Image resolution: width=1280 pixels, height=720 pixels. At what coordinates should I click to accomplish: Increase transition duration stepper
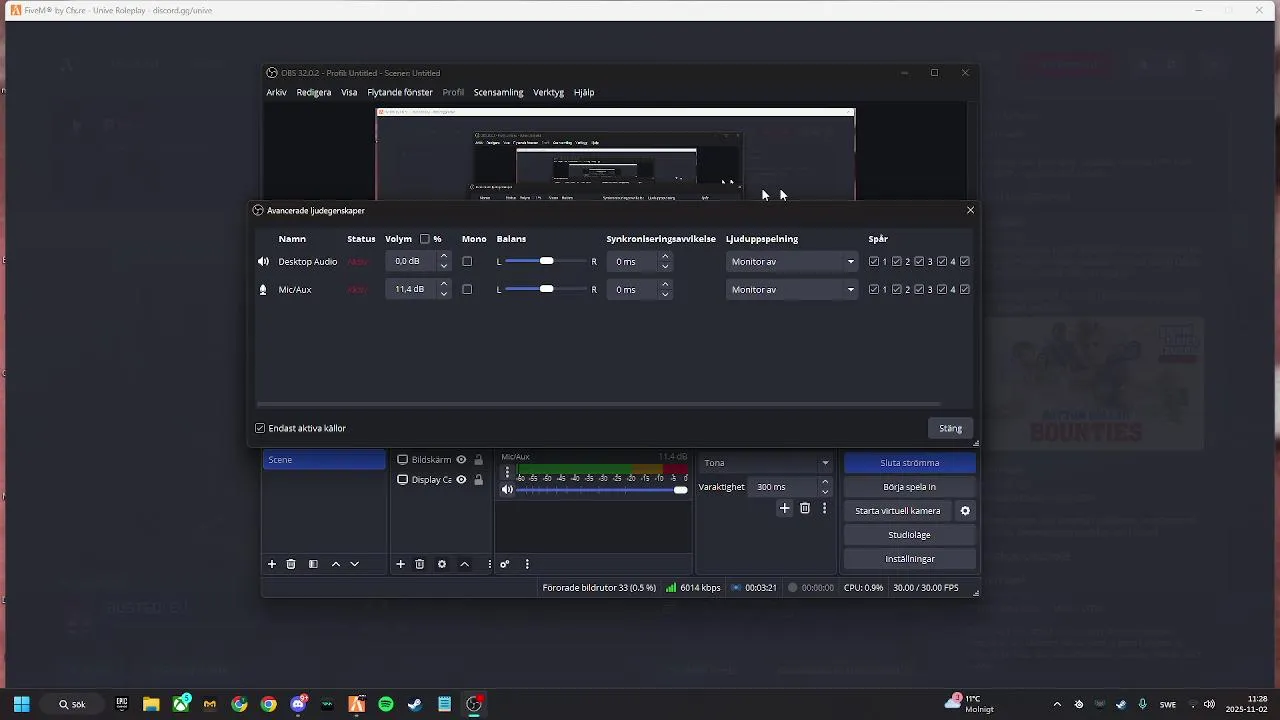coord(825,482)
